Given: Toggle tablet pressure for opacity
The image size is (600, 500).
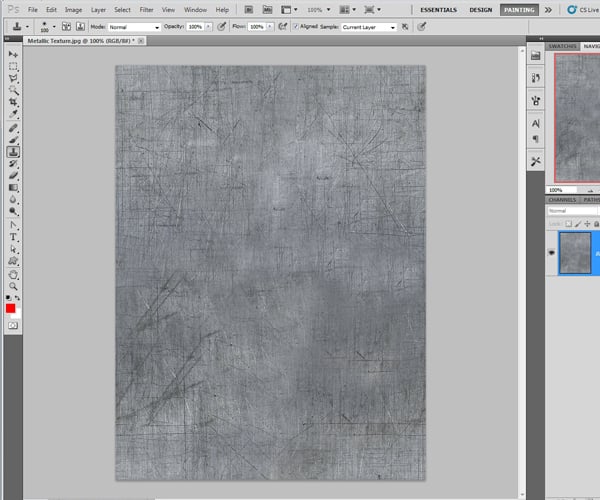Looking at the screenshot, I should click(222, 26).
